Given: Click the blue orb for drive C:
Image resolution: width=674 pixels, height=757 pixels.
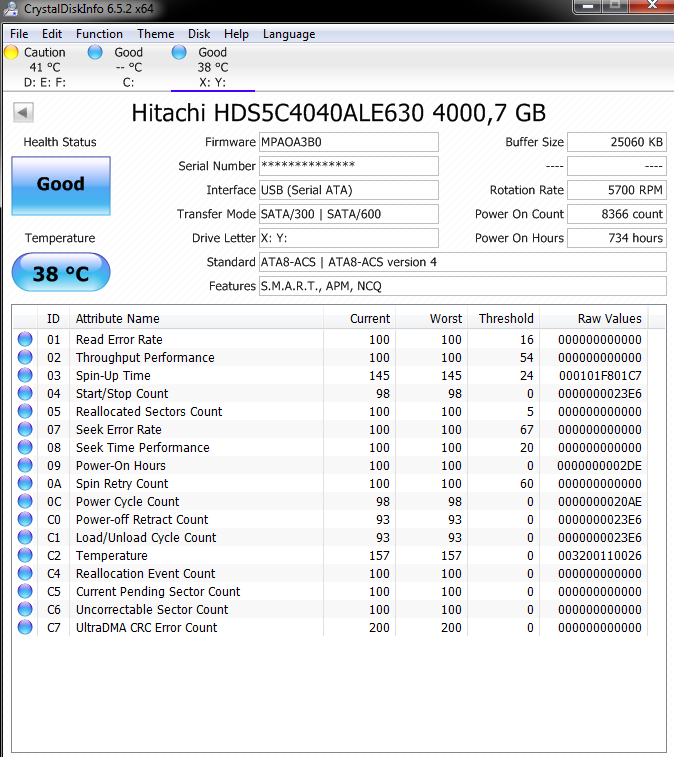Looking at the screenshot, I should coord(95,52).
